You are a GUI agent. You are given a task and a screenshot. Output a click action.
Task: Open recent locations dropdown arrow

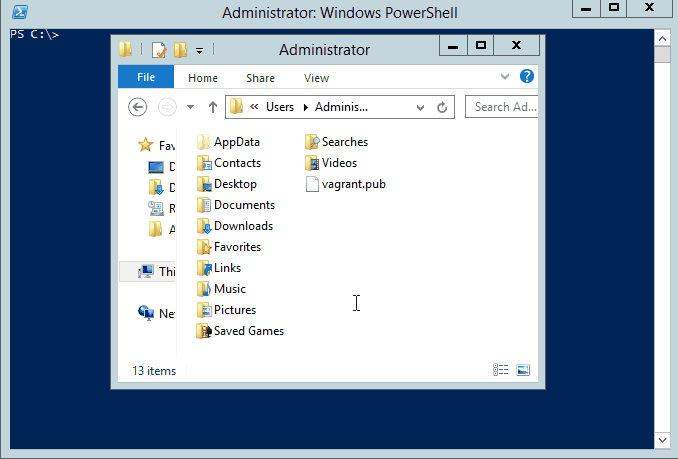coord(190,107)
